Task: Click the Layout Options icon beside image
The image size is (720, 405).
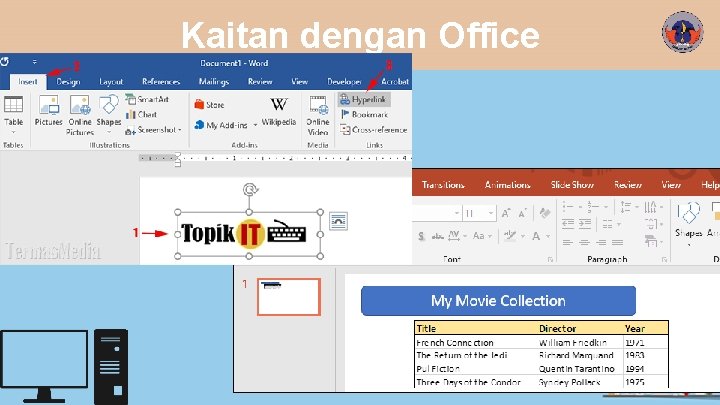Action: (x=338, y=221)
